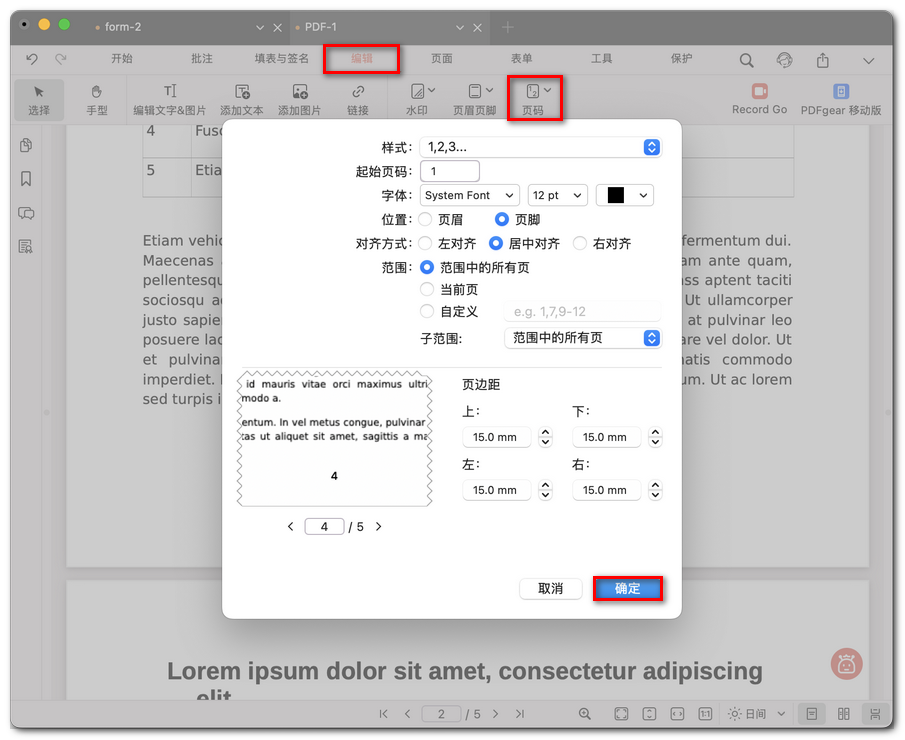
Task: Open the bookmarks sidebar panel
Action: click(x=26, y=178)
